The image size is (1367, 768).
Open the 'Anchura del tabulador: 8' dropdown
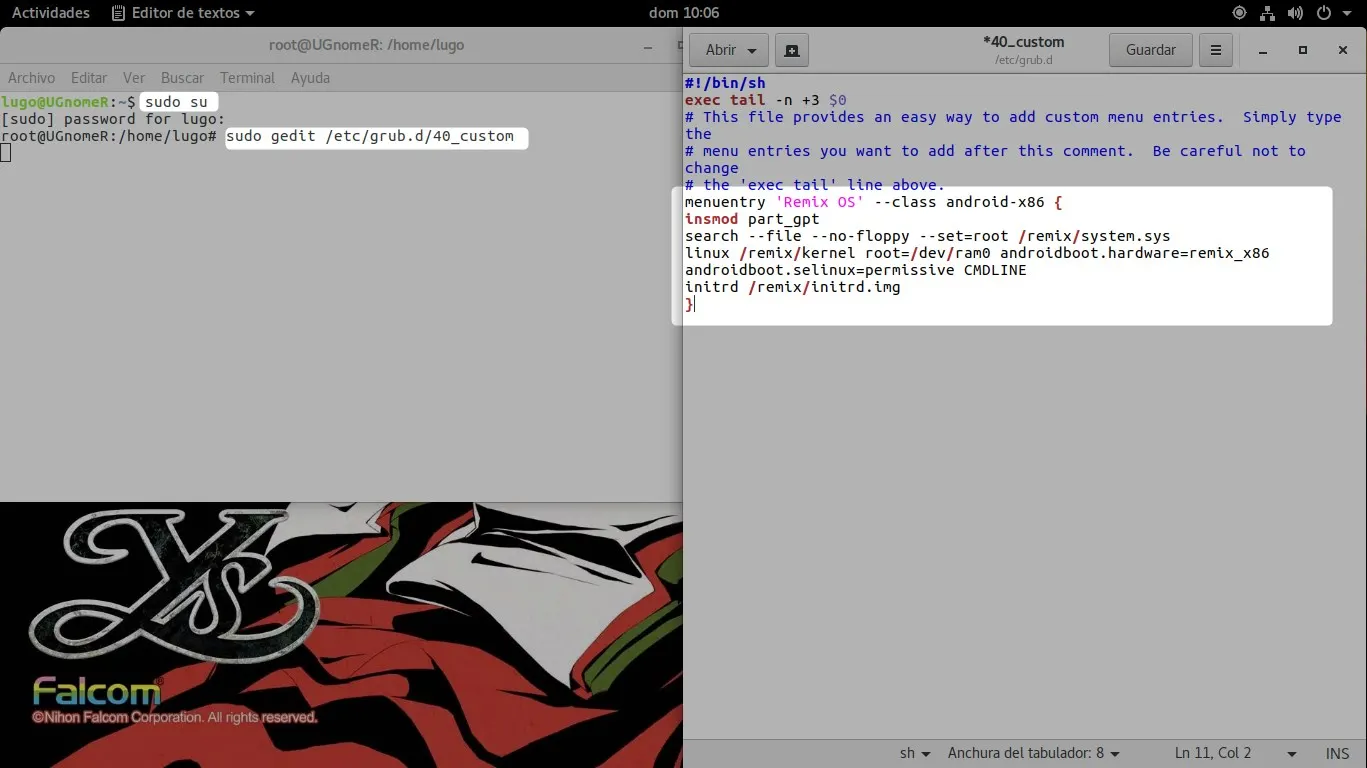1034,753
